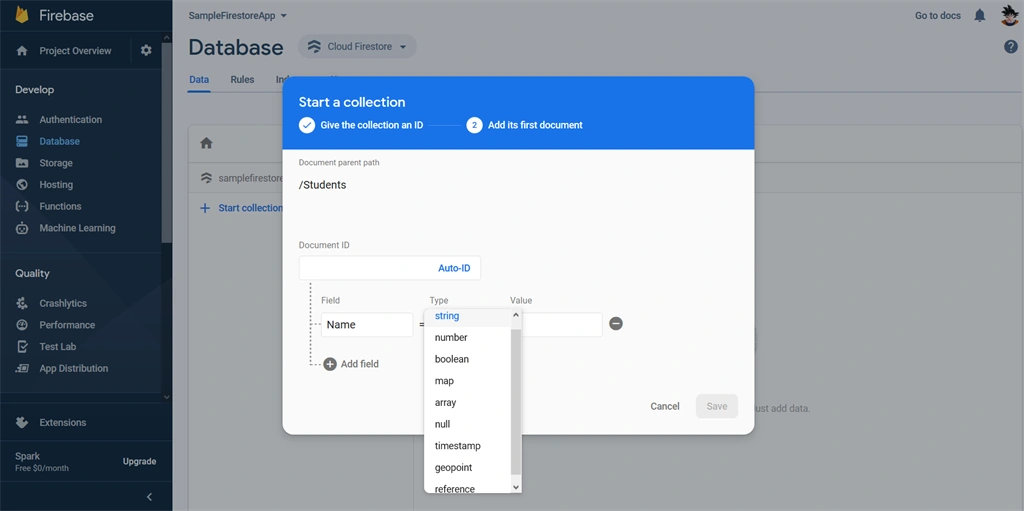Select the number type option
Image resolution: width=1024 pixels, height=511 pixels.
pyautogui.click(x=468, y=337)
